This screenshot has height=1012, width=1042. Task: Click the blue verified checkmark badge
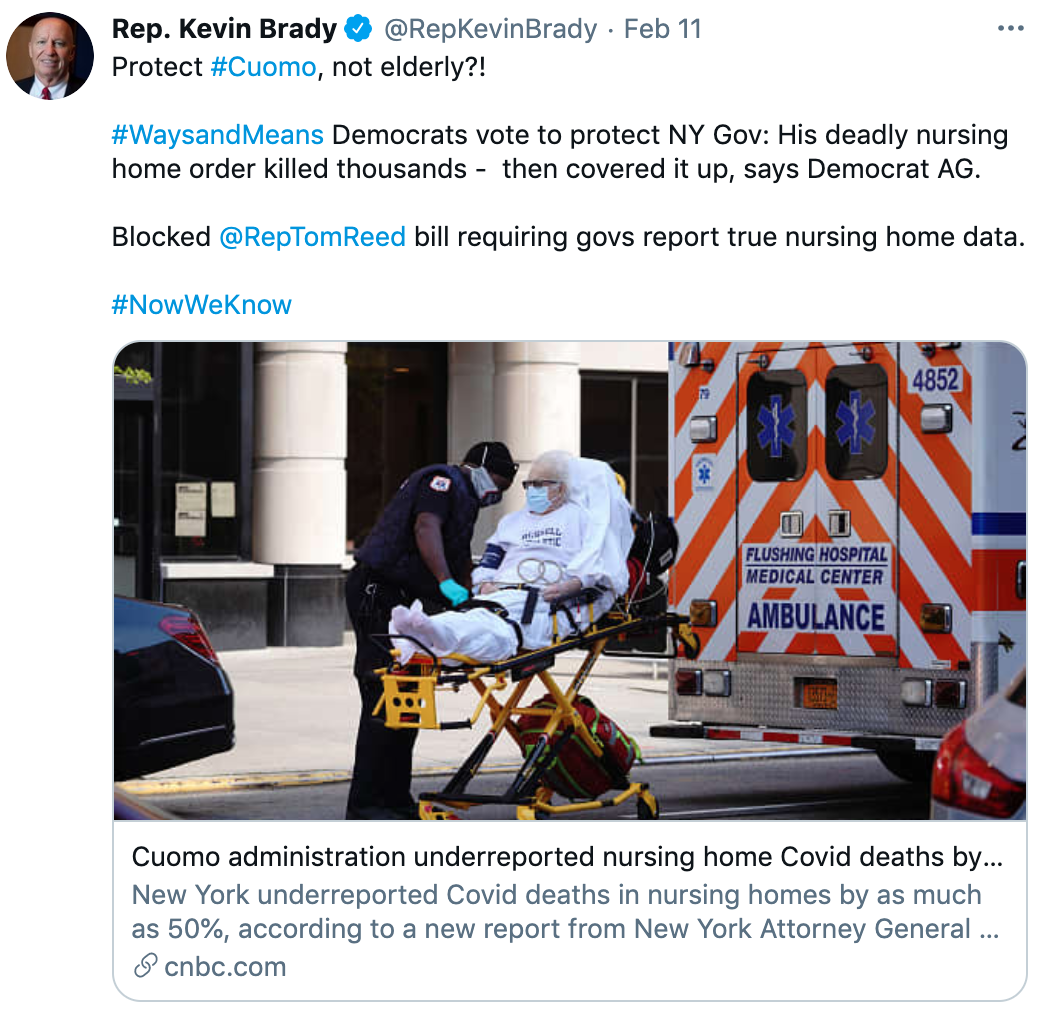359,29
